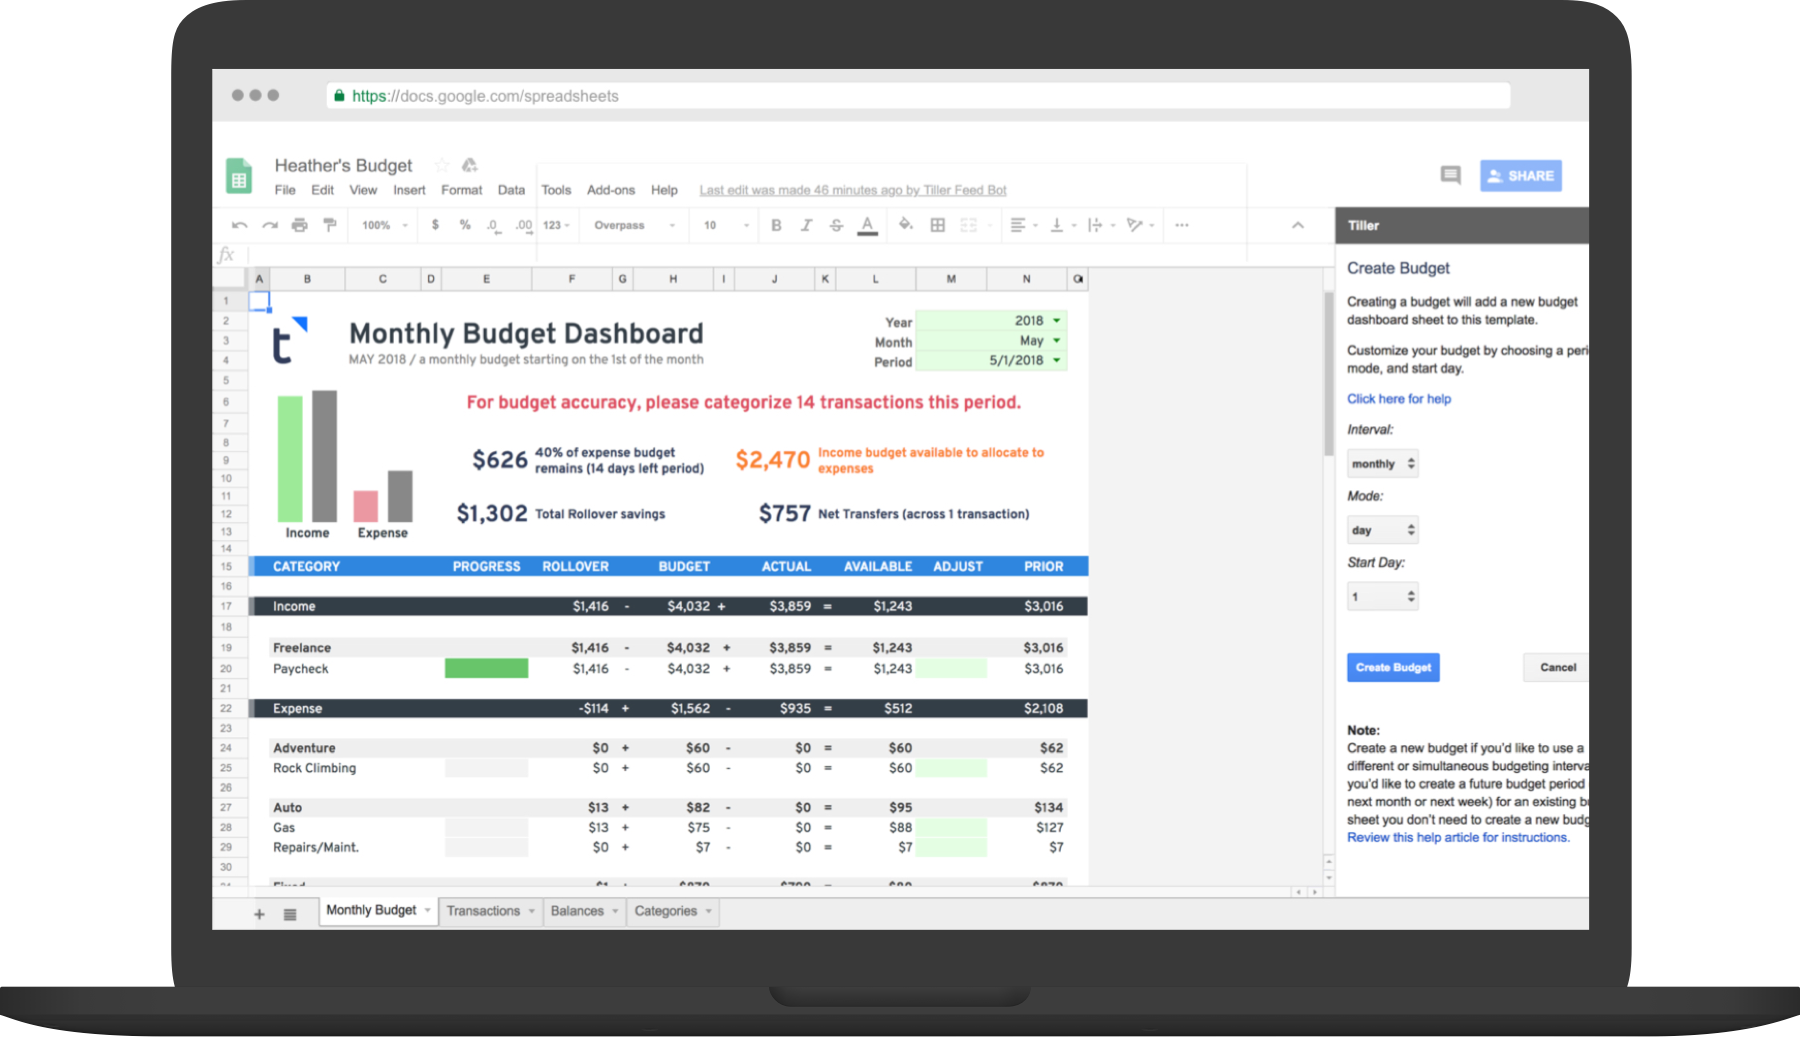This screenshot has width=1800, height=1037.
Task: Open Review this help article link
Action: pos(1458,838)
